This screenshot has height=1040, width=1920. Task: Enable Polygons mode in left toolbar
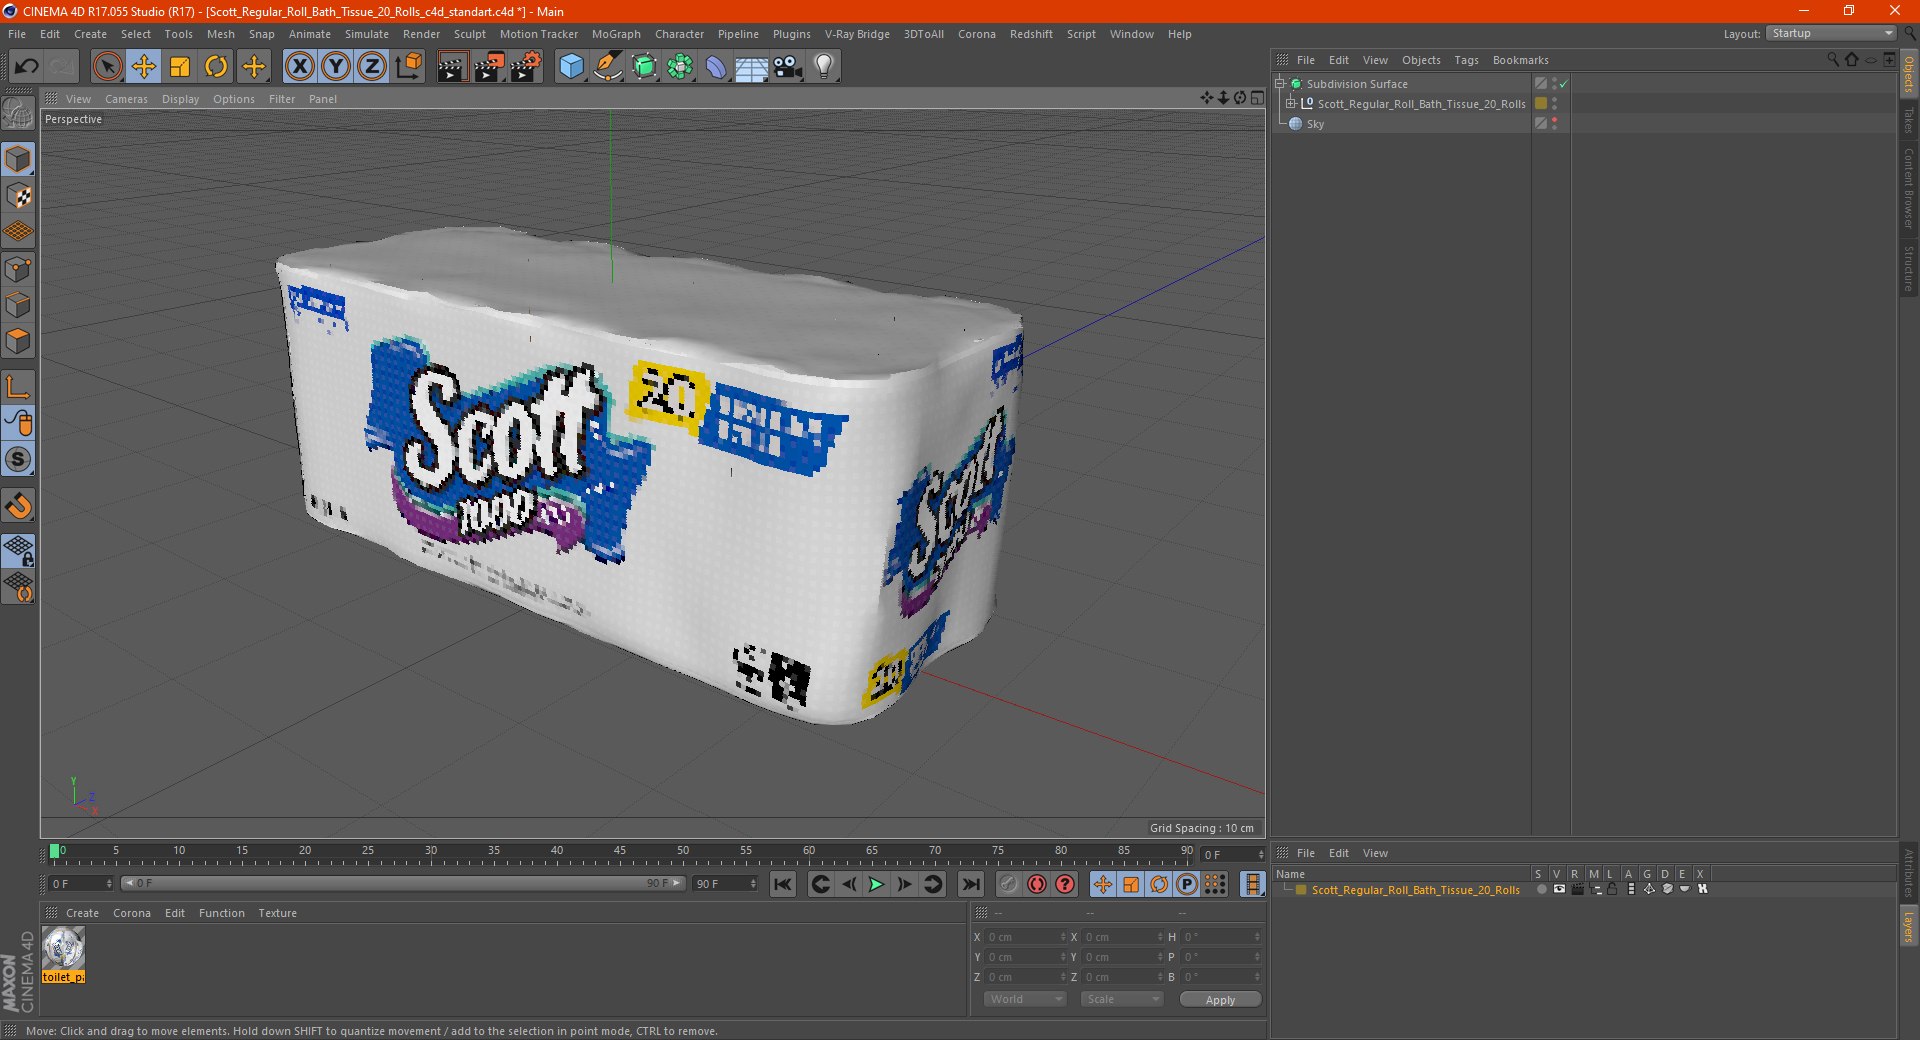[x=19, y=341]
